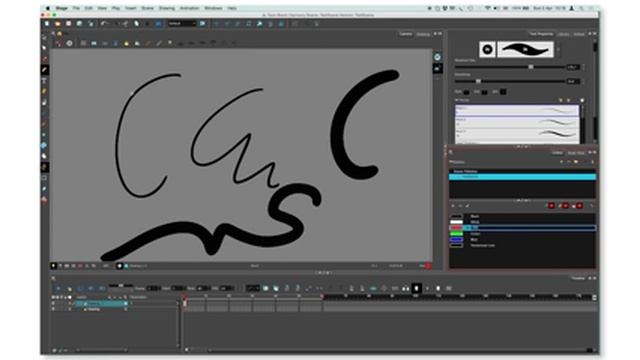
Task: Adjust the Maximum Size slider handle
Action: click(x=531, y=67)
